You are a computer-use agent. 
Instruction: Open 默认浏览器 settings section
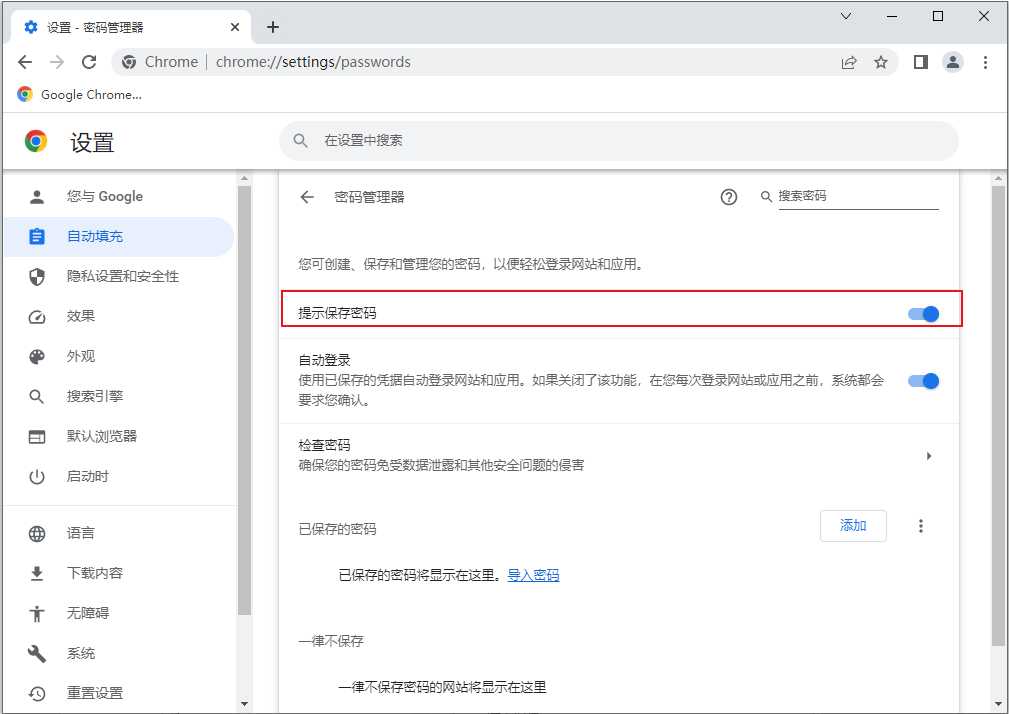pos(119,436)
